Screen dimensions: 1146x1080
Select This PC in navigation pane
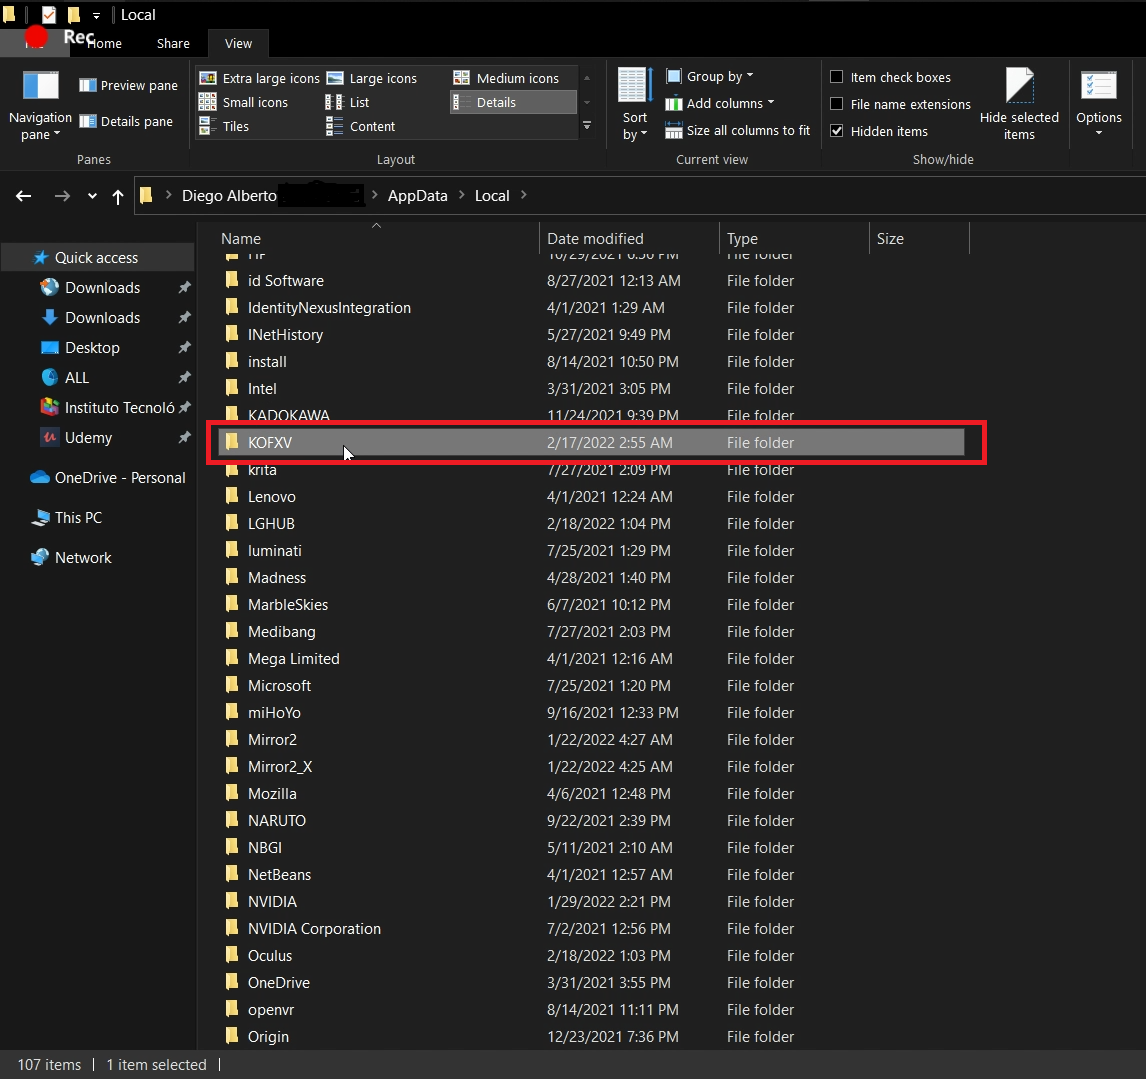pos(78,518)
